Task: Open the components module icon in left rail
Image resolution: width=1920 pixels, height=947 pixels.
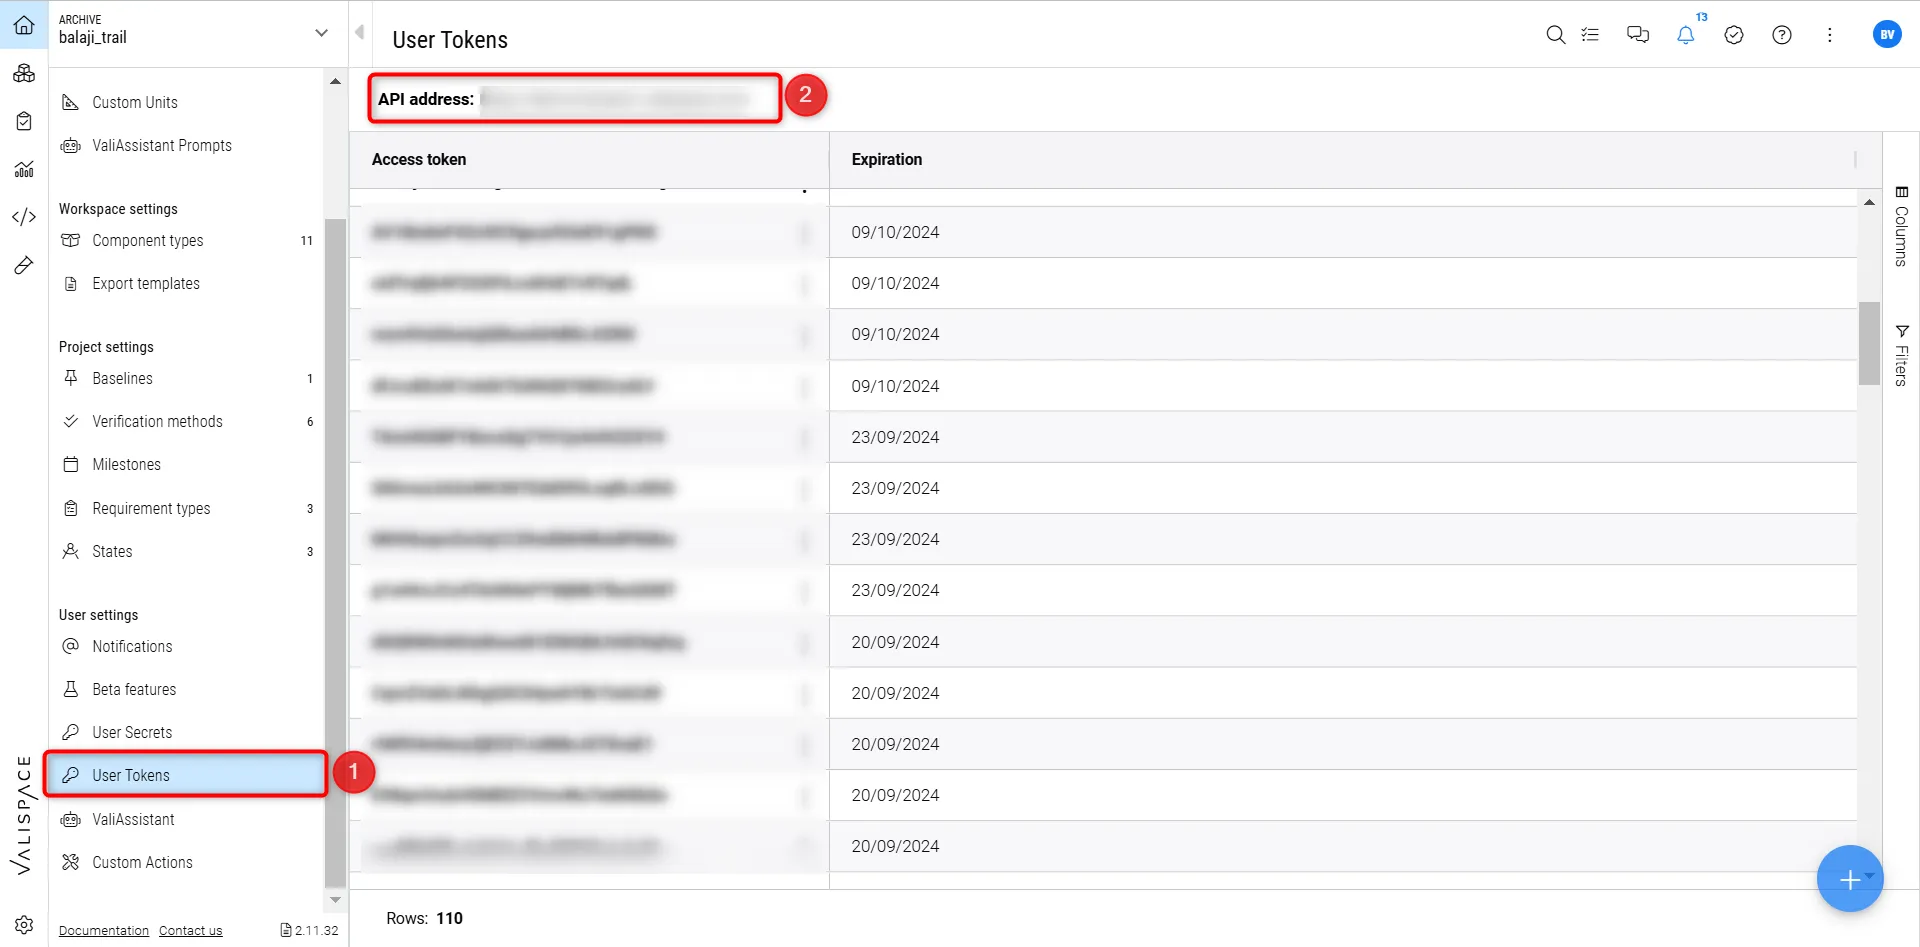Action: click(x=24, y=73)
